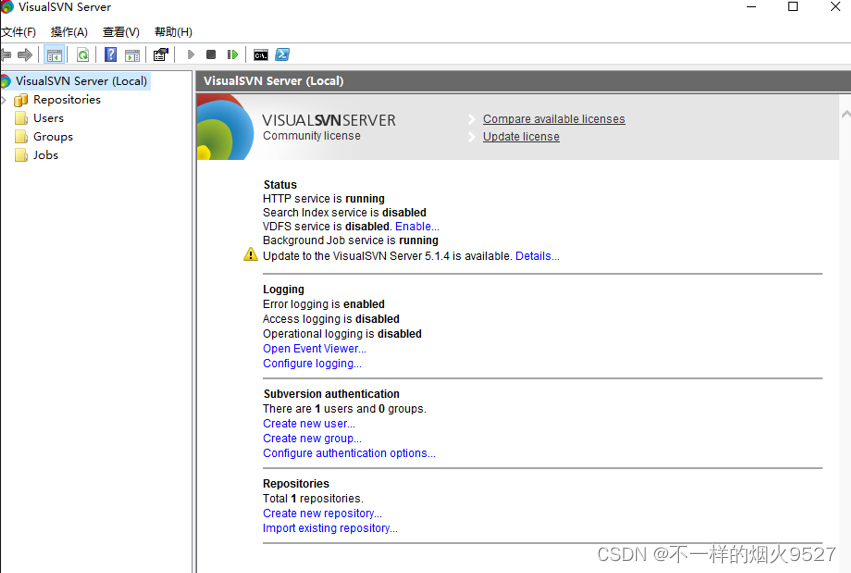Click the Jobs folder icon
This screenshot has height=573, width=851.
21,155
